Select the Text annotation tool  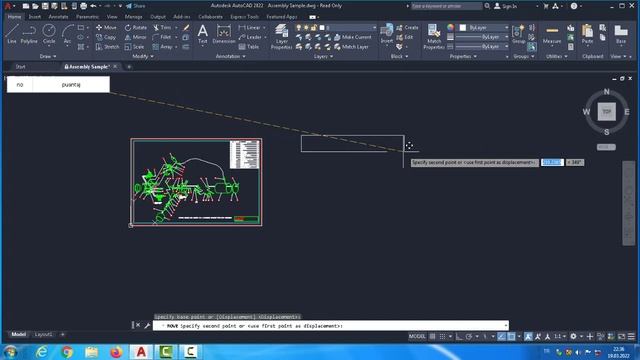point(202,33)
